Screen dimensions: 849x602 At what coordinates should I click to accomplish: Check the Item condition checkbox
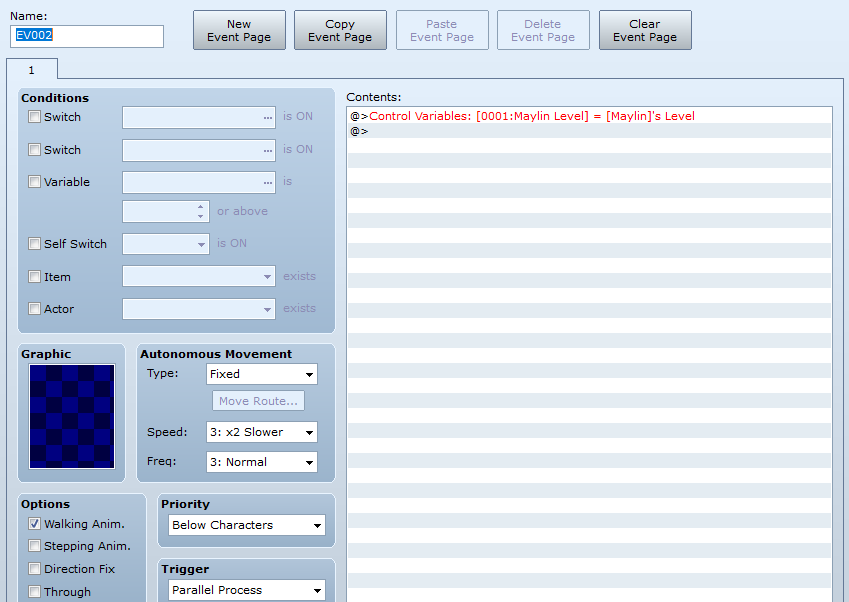tap(35, 277)
